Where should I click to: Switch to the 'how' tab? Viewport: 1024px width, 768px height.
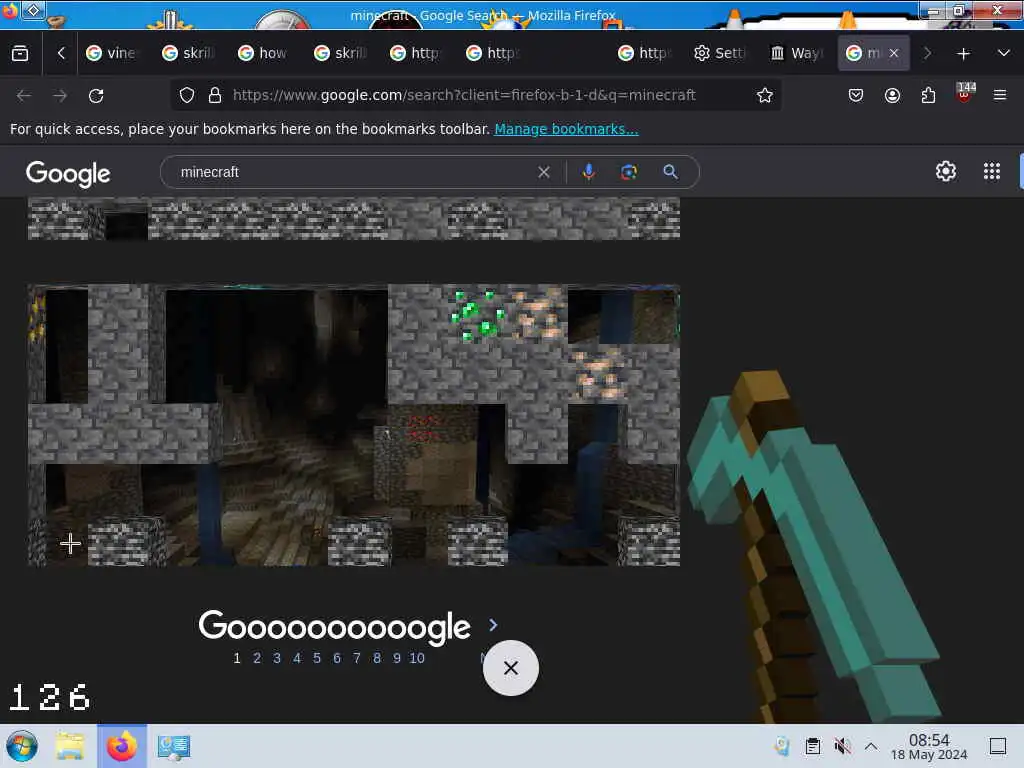click(264, 53)
